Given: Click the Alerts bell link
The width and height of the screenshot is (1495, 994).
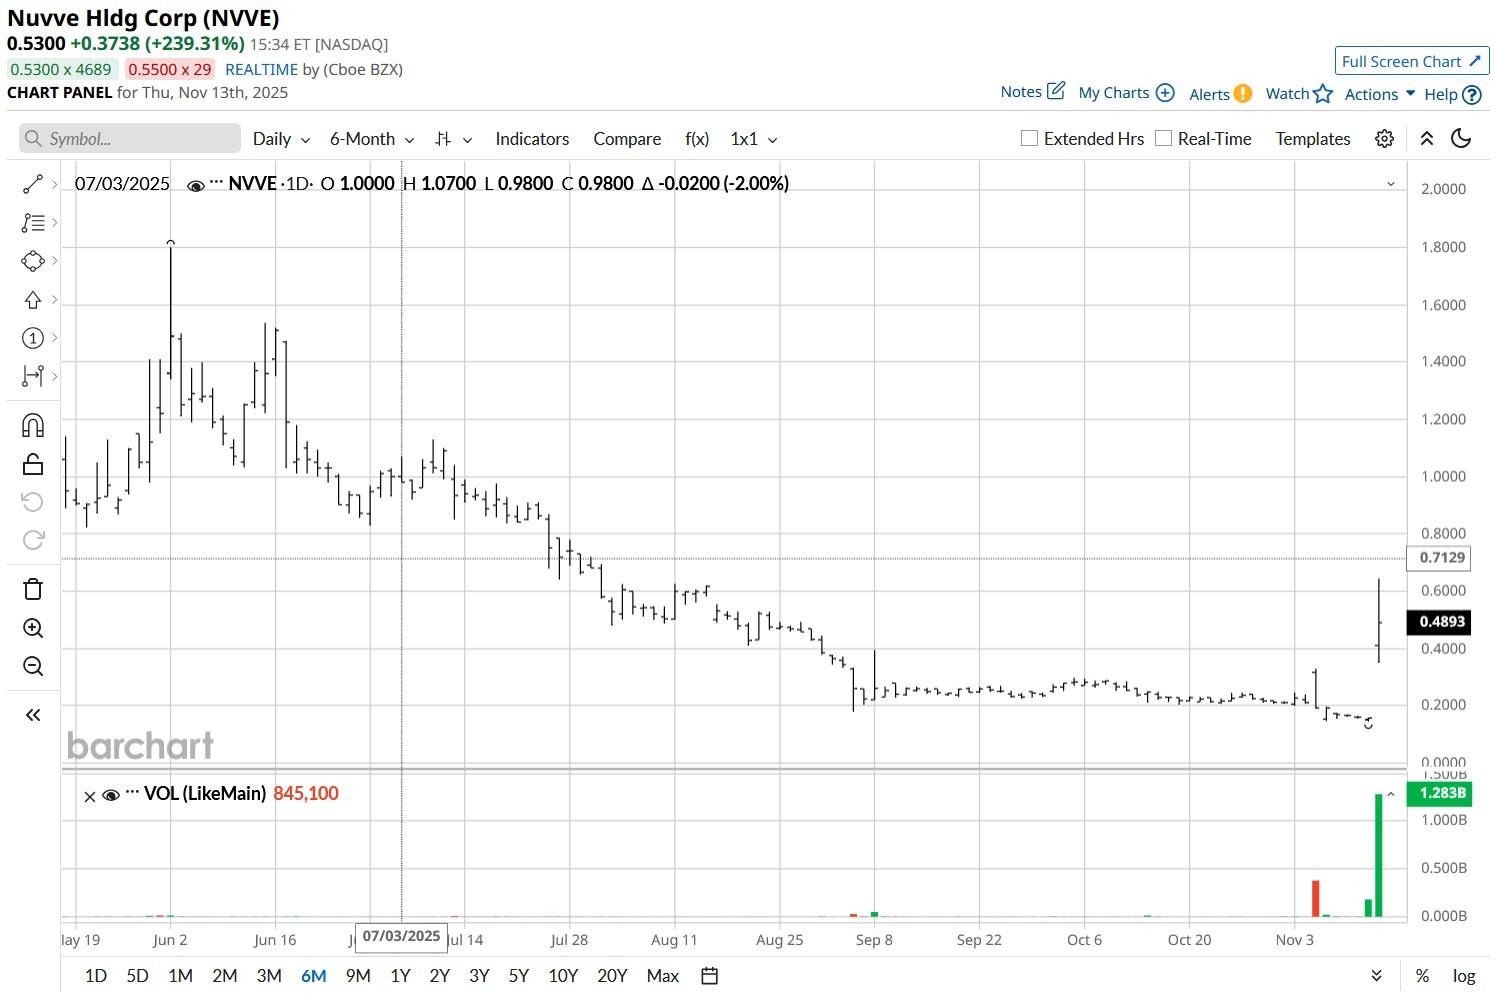Looking at the screenshot, I should 1220,94.
